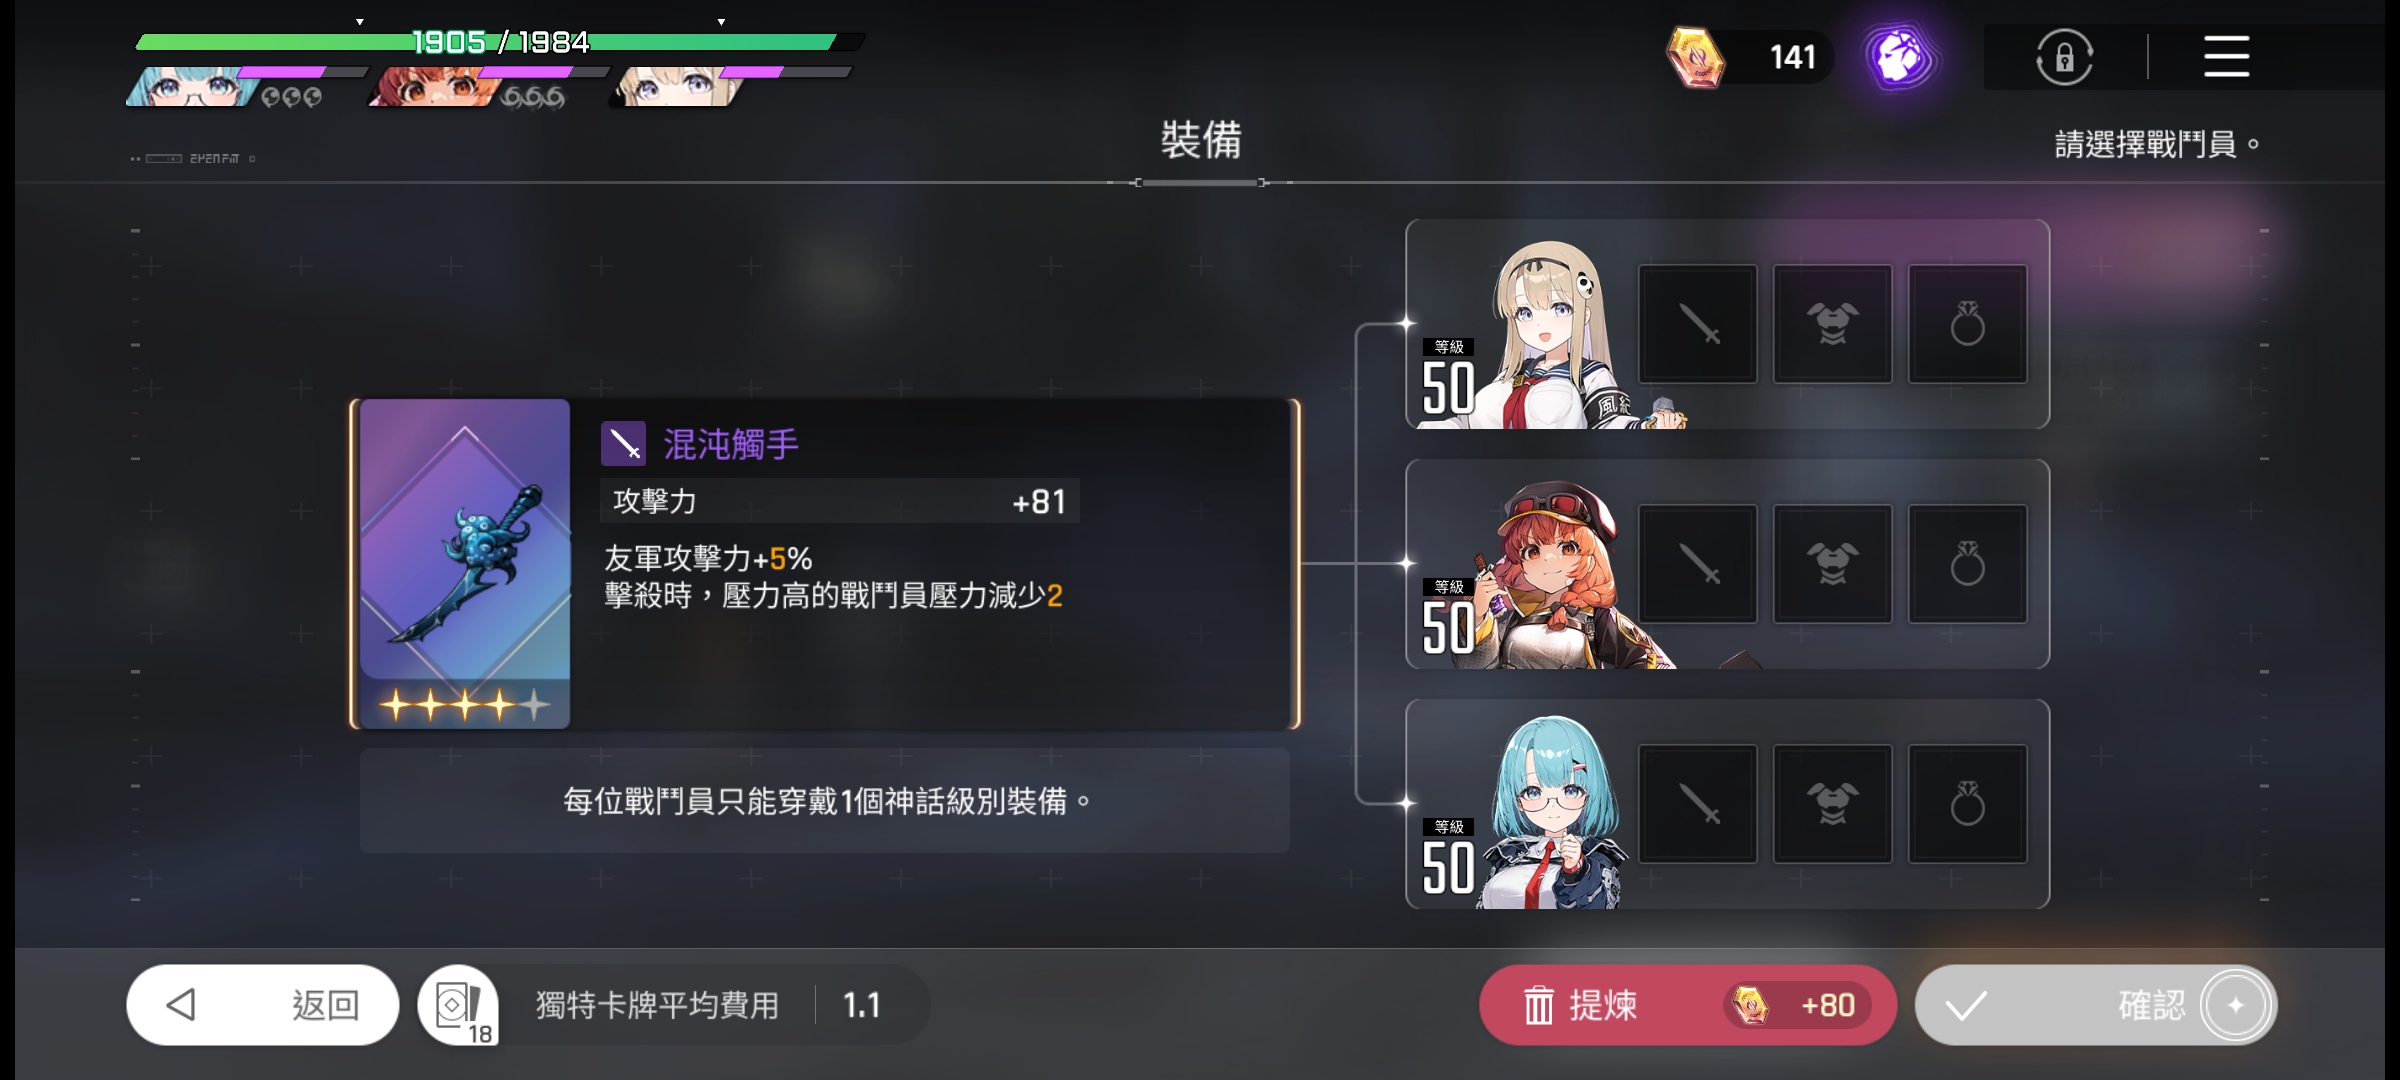Select armor slot of red-haired combatant
The width and height of the screenshot is (2400, 1080).
[1832, 564]
